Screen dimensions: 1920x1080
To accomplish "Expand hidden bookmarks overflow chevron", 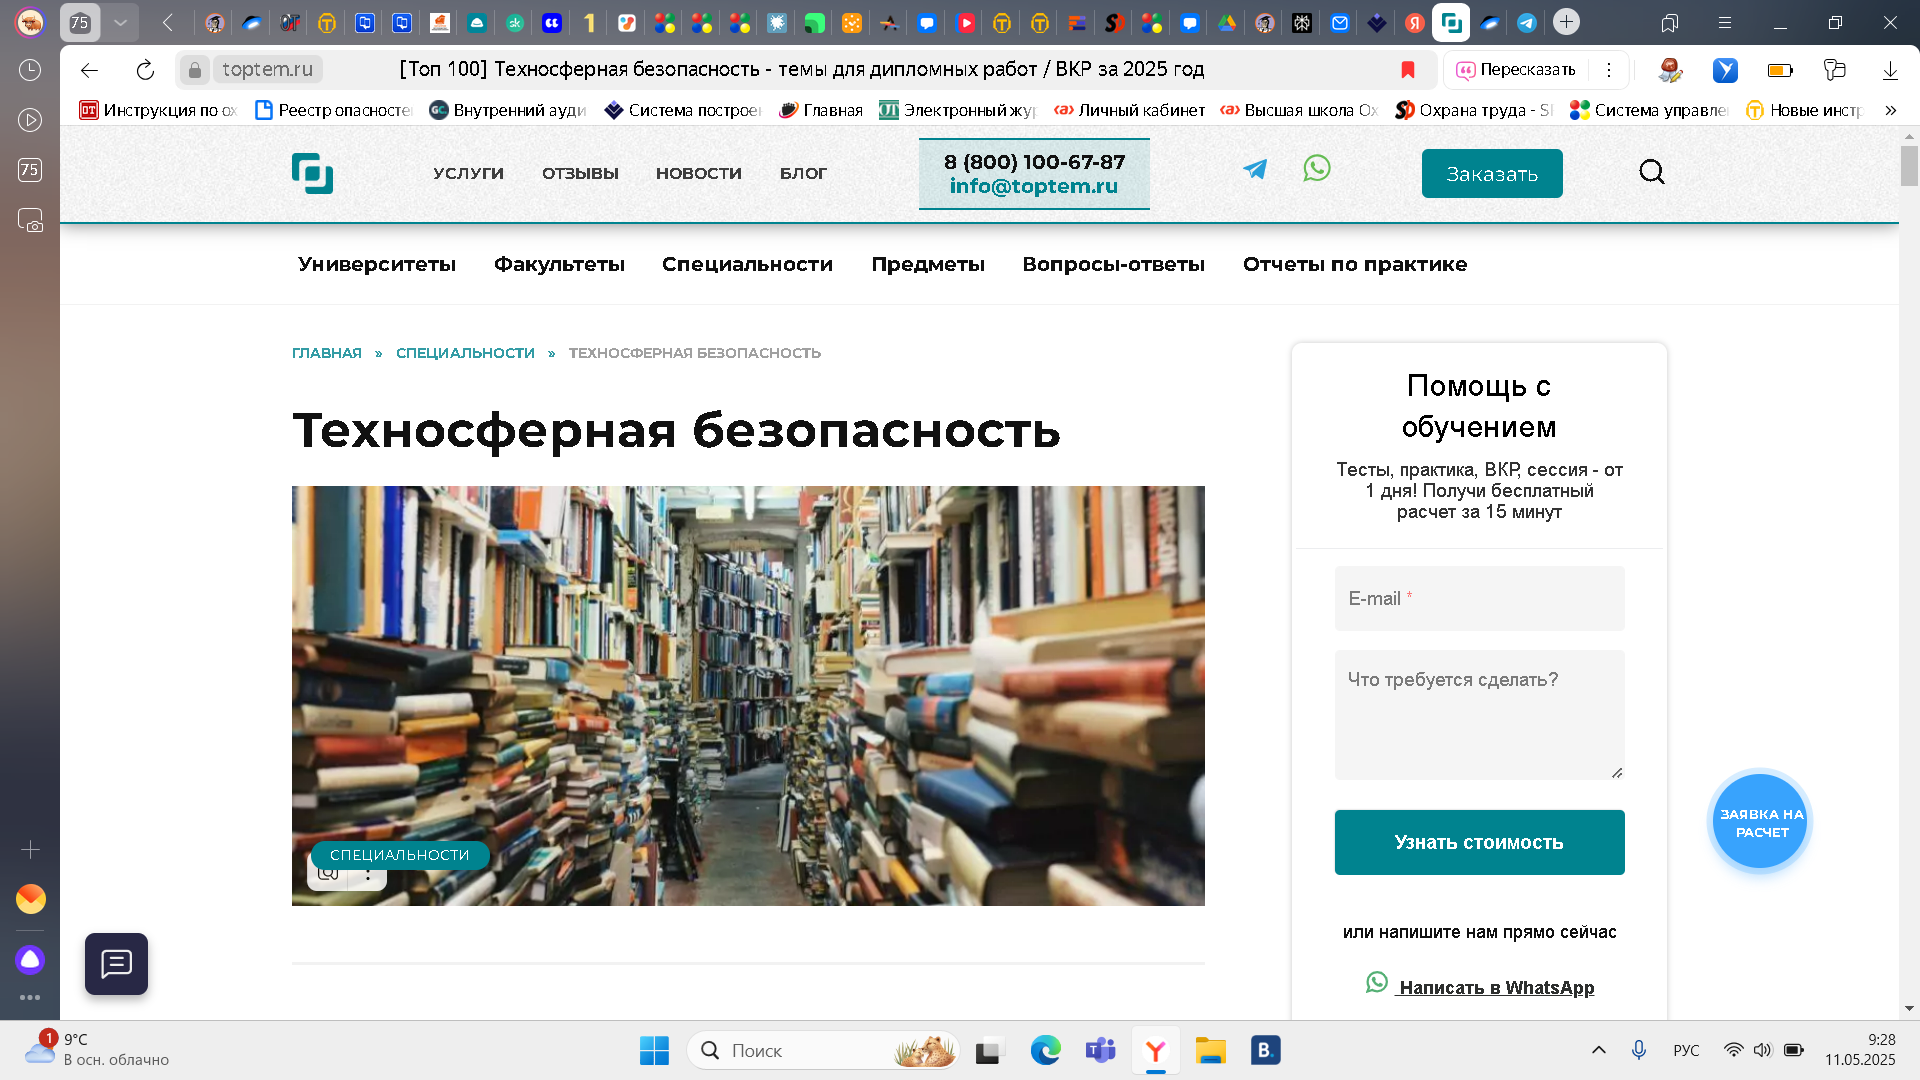I will click(x=1891, y=110).
